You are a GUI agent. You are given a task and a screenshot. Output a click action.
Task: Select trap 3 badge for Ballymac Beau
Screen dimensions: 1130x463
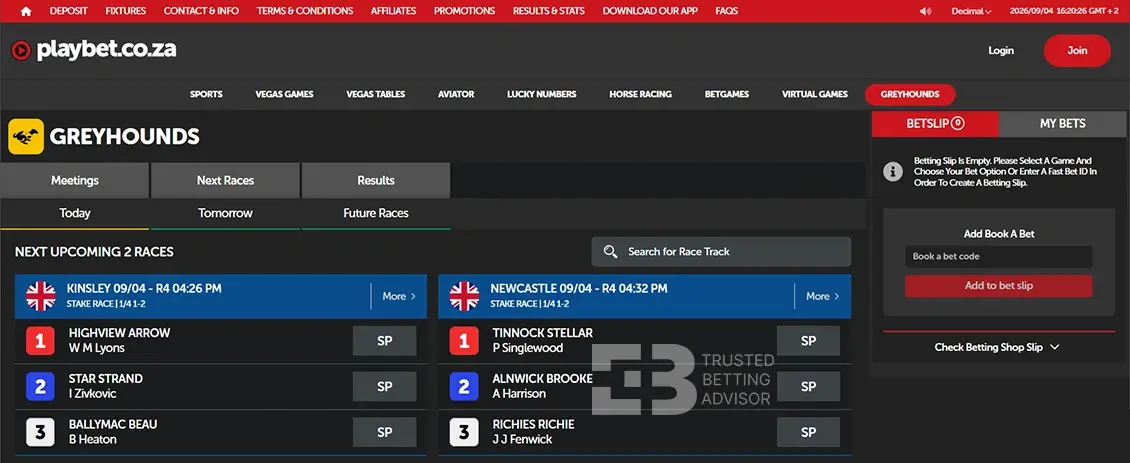point(40,432)
